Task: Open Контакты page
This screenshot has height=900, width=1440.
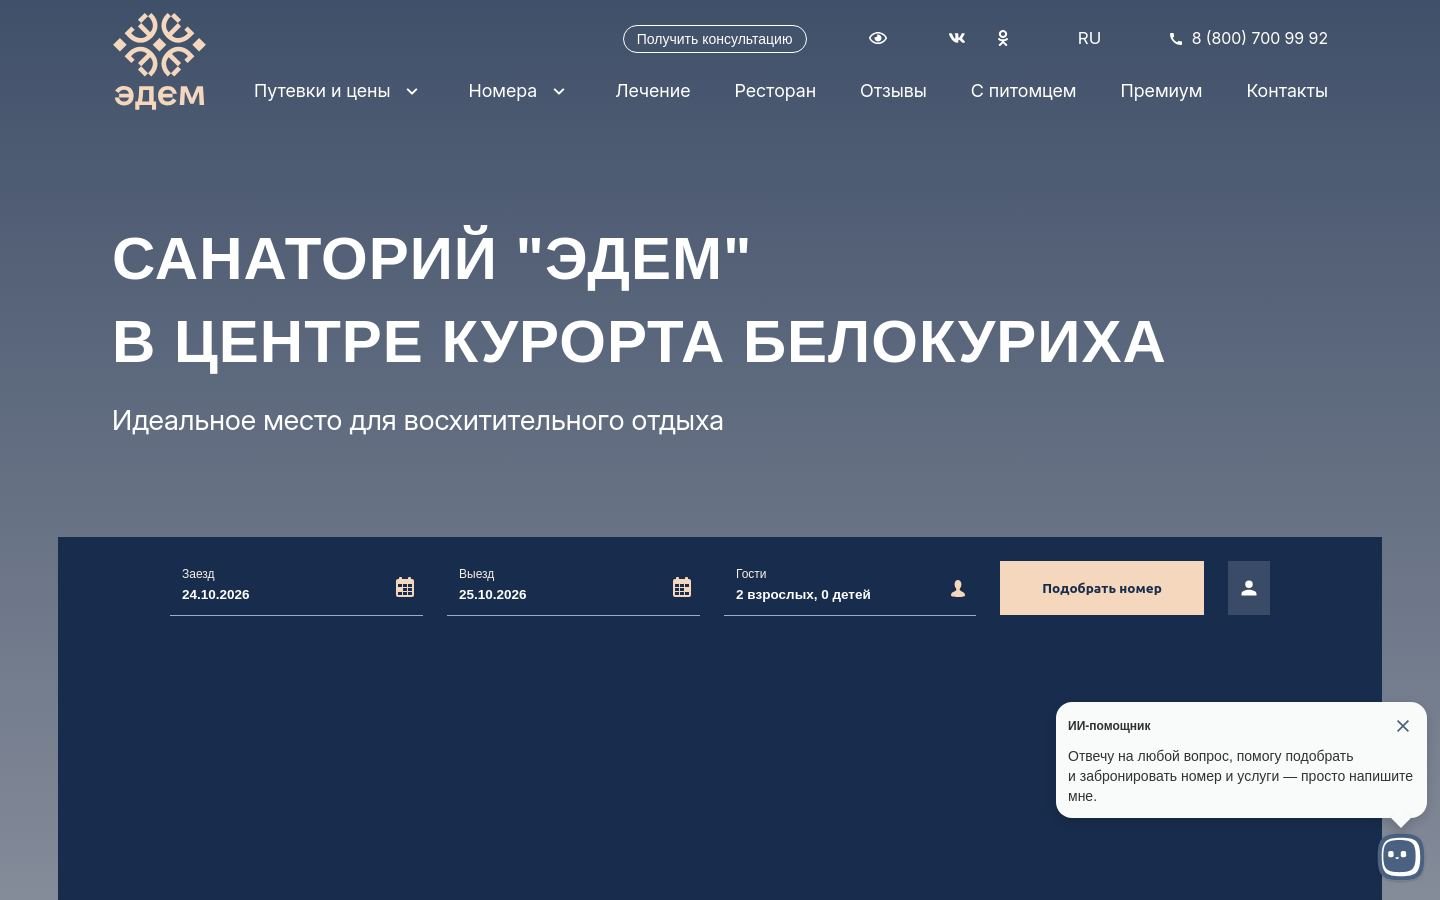Action: point(1287,91)
